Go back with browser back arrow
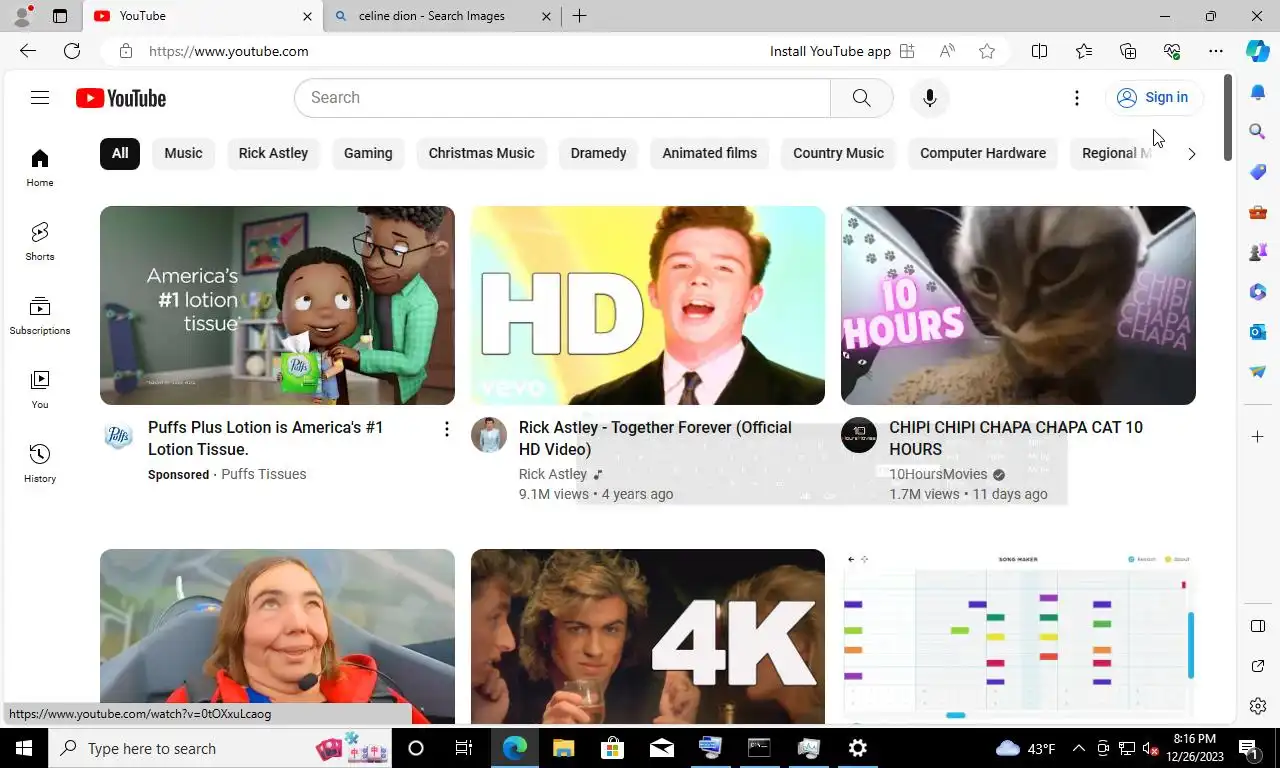The height and width of the screenshot is (768, 1280). click(28, 51)
